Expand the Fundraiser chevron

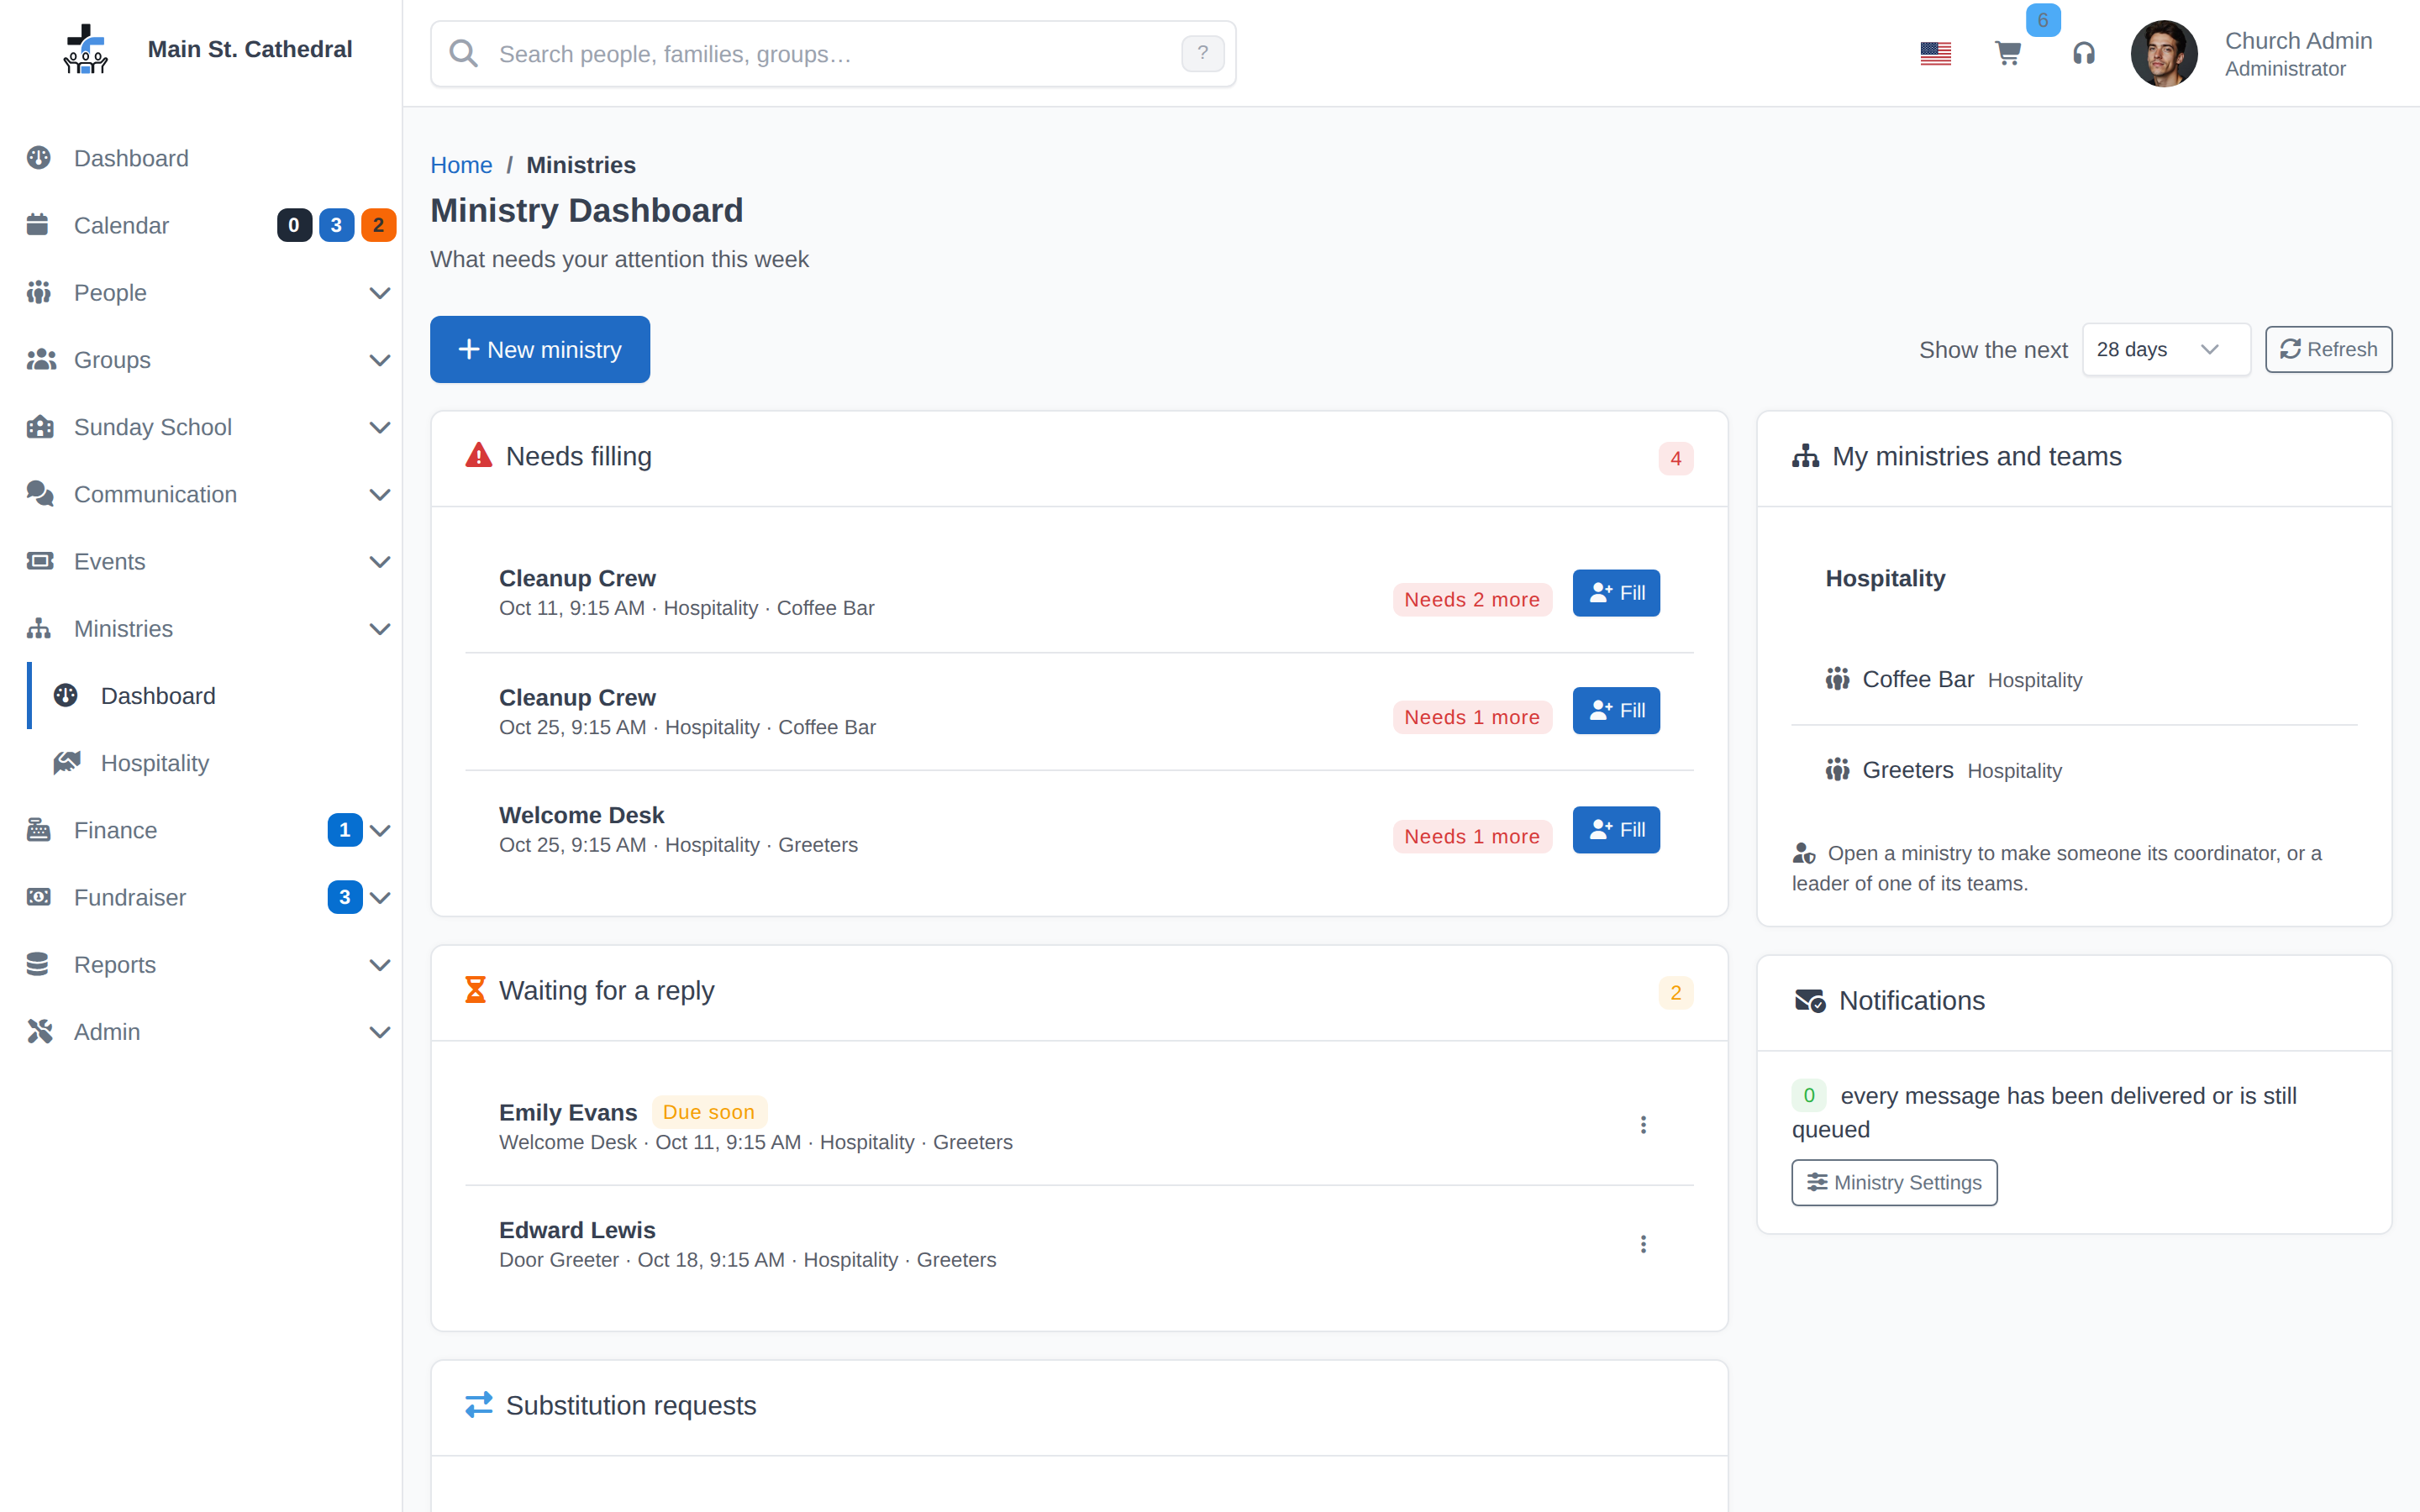pos(380,897)
